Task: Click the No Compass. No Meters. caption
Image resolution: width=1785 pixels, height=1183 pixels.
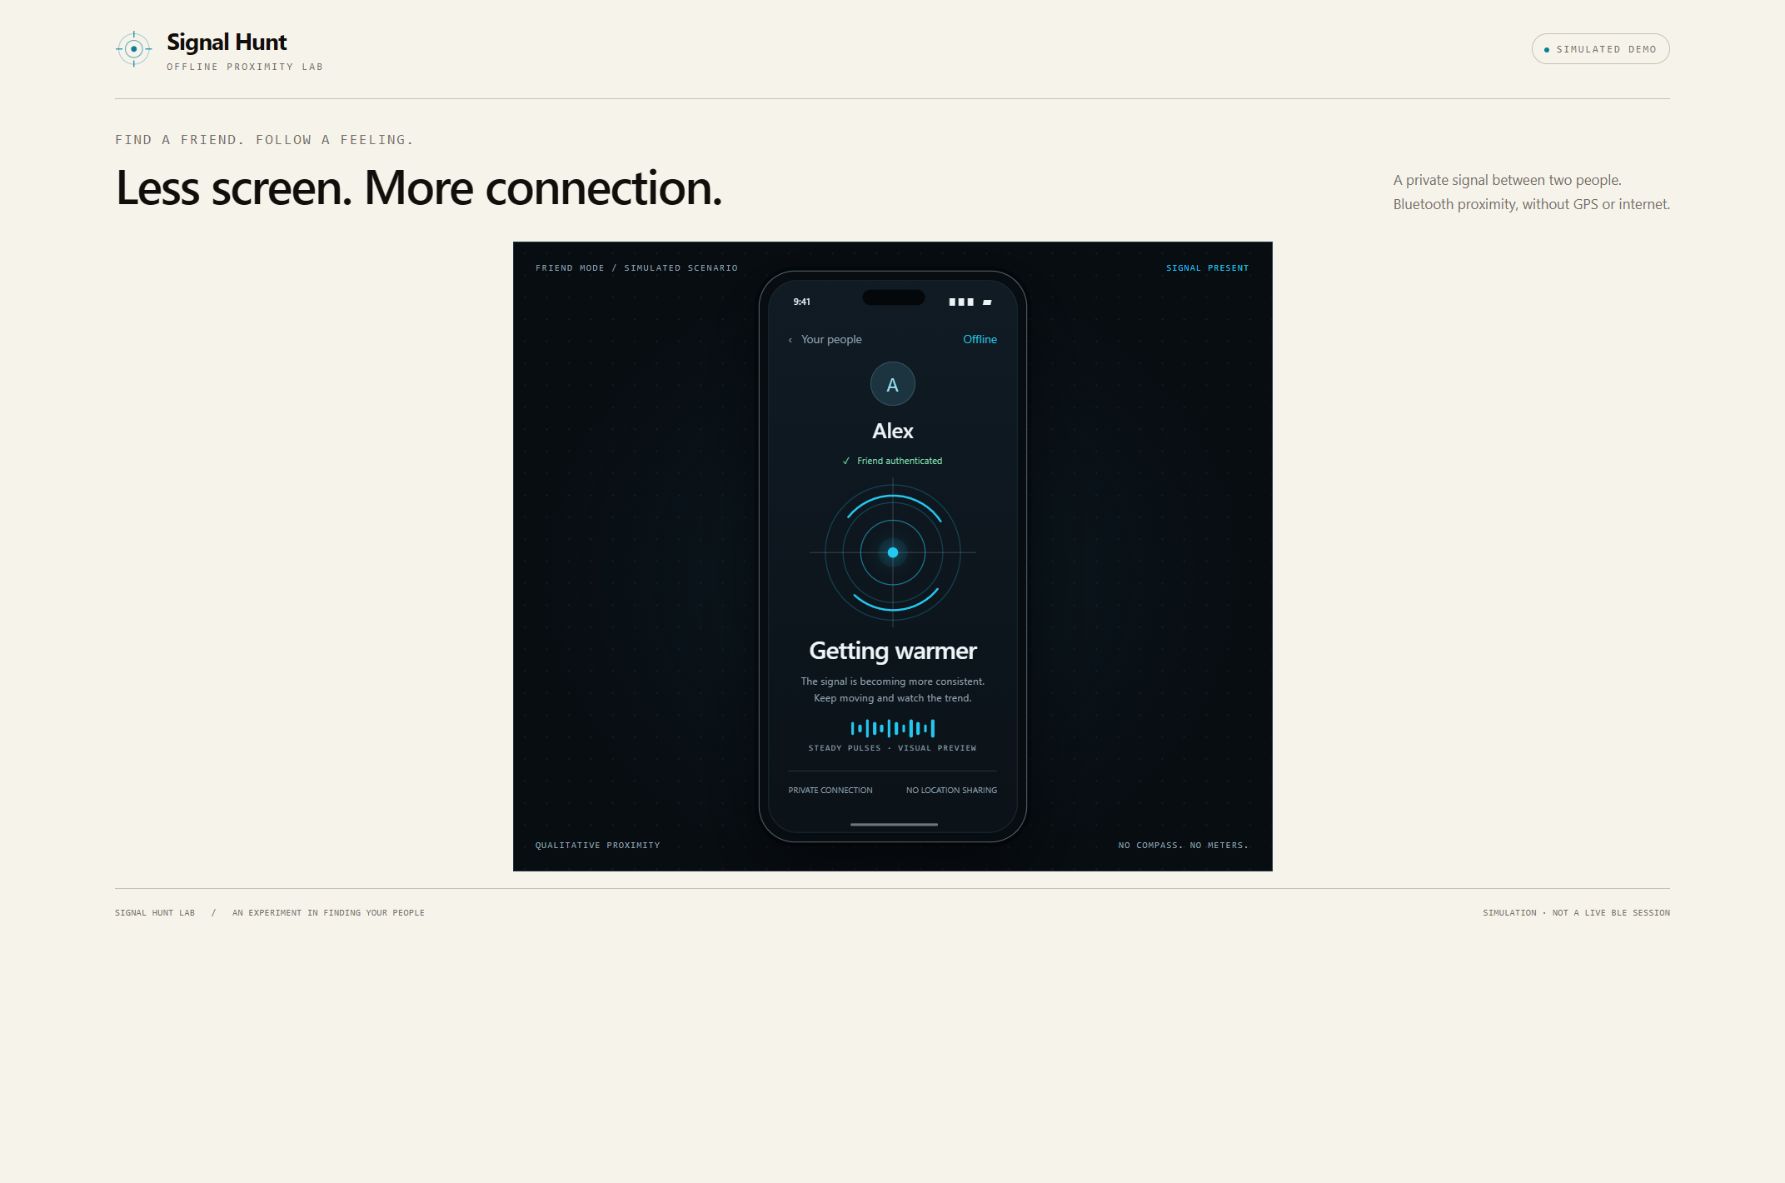Action: [1183, 845]
